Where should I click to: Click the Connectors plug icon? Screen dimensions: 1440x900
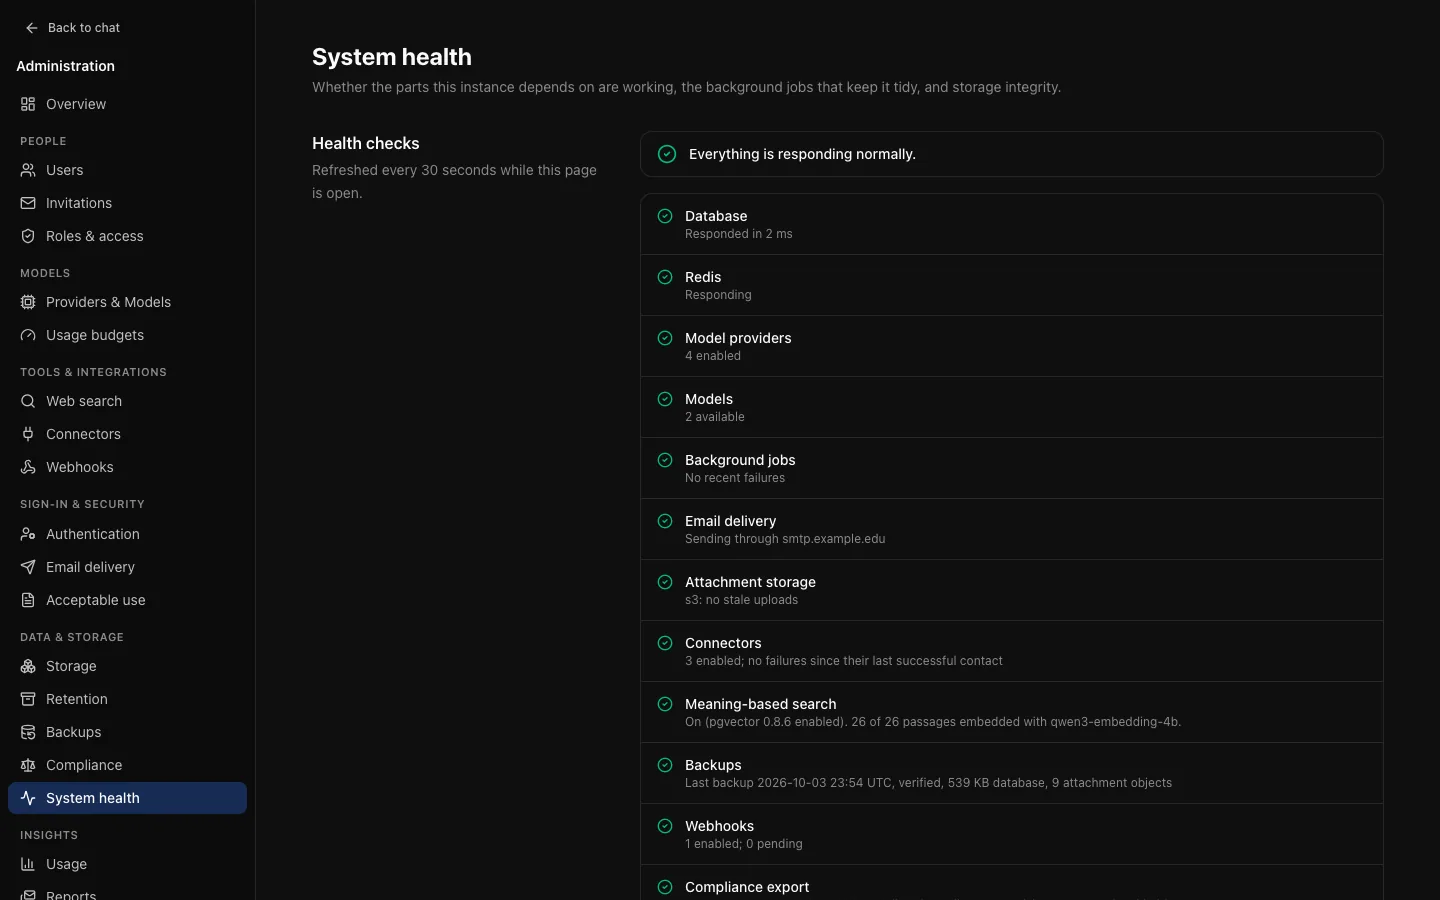point(28,434)
